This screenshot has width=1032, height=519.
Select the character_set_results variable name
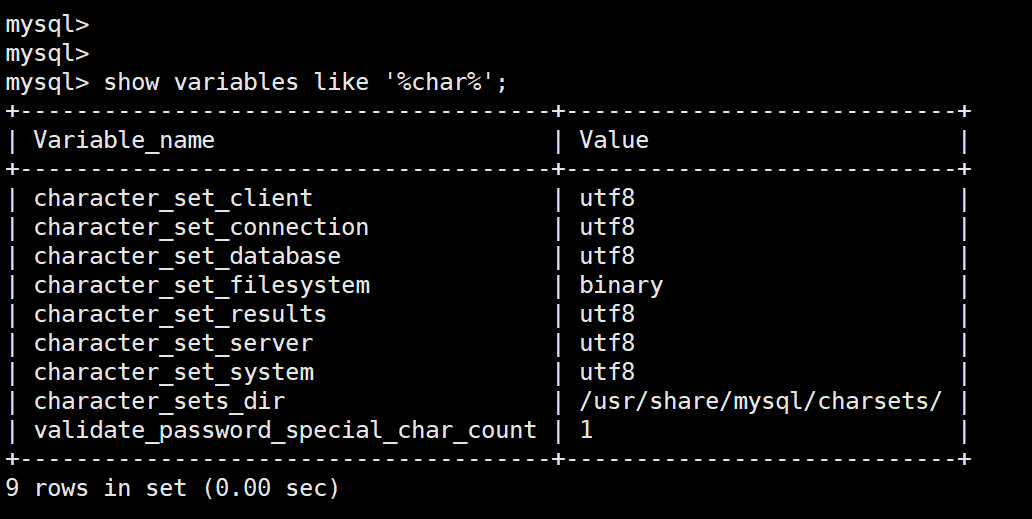pos(180,314)
